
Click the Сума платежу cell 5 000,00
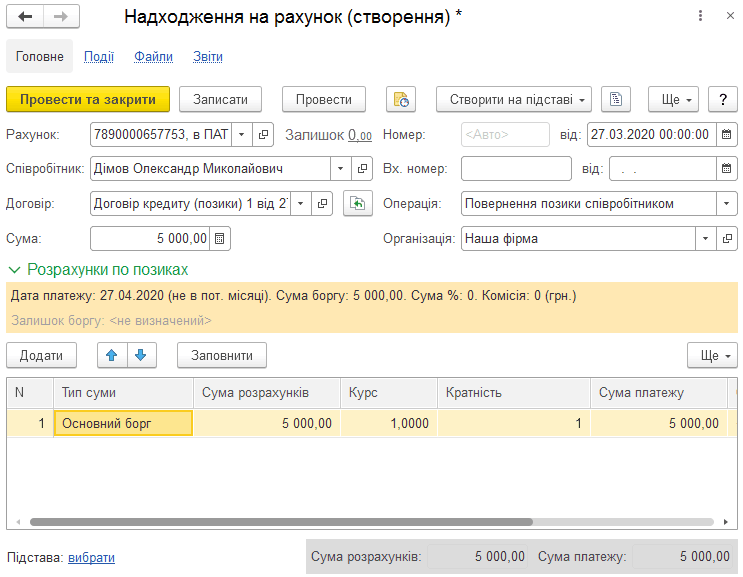tap(659, 423)
